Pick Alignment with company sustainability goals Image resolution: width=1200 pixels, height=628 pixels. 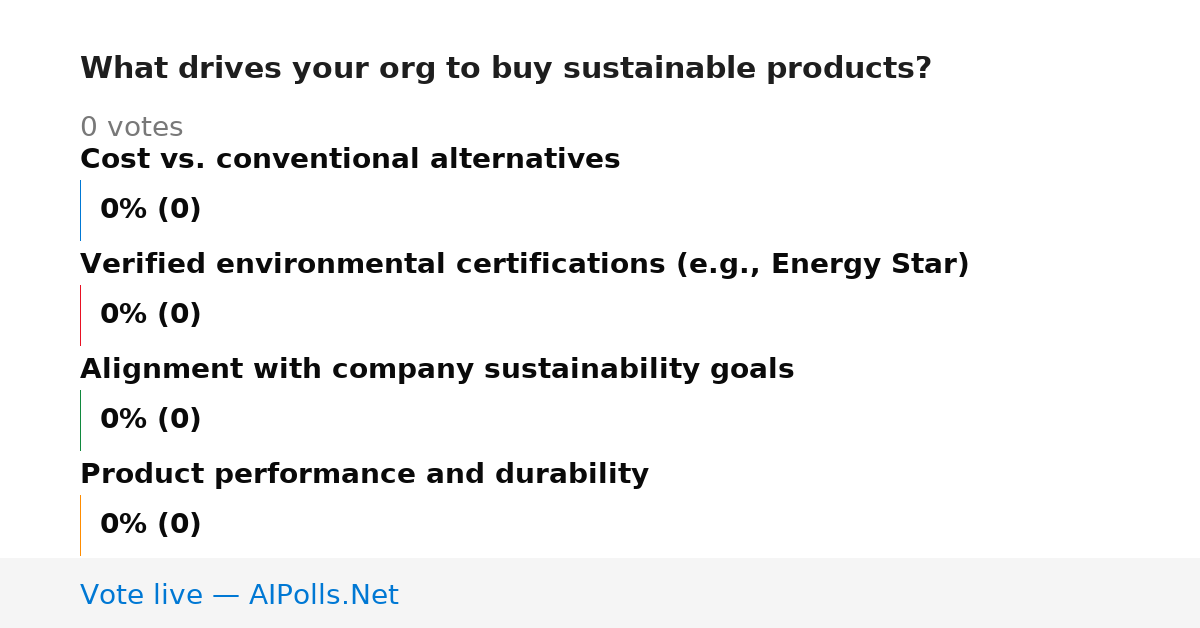coord(437,369)
